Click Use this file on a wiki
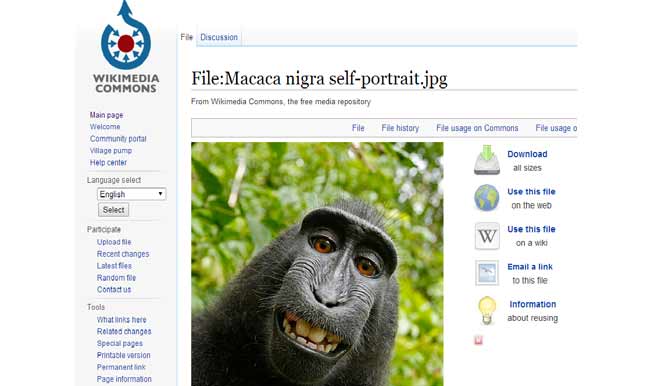This screenshot has width=651, height=386. pyautogui.click(x=531, y=236)
